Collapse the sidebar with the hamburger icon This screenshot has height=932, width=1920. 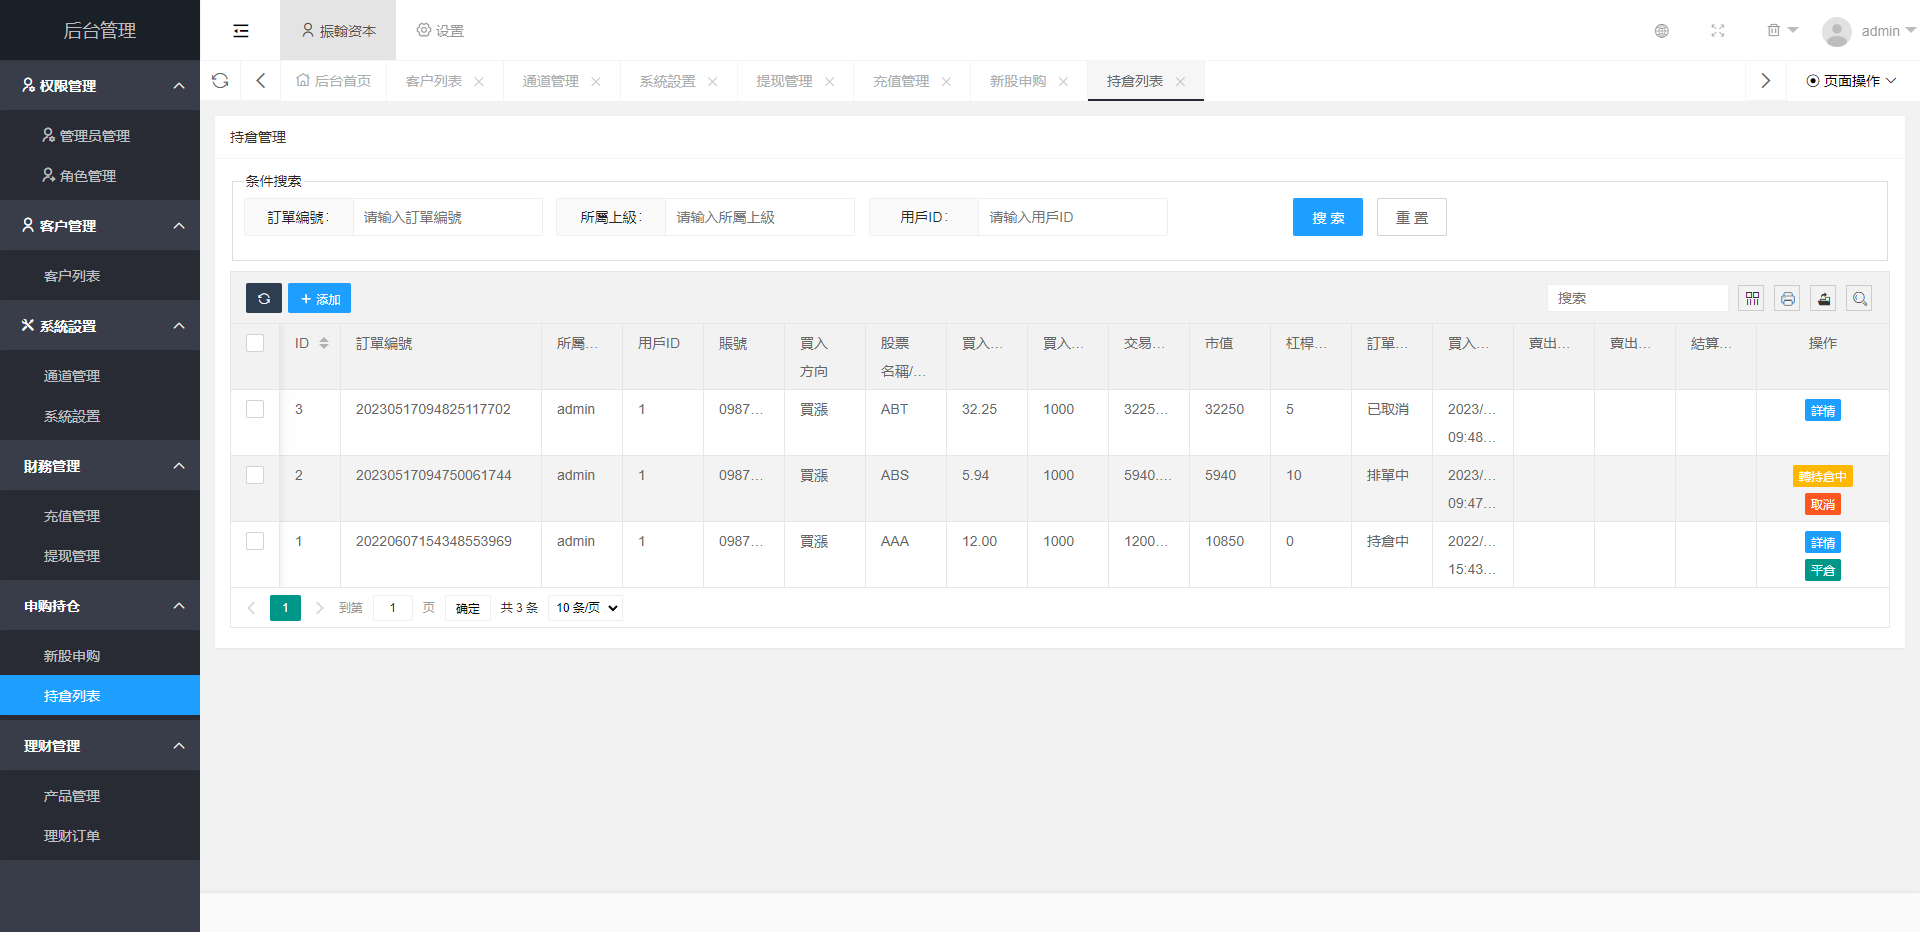(x=240, y=30)
